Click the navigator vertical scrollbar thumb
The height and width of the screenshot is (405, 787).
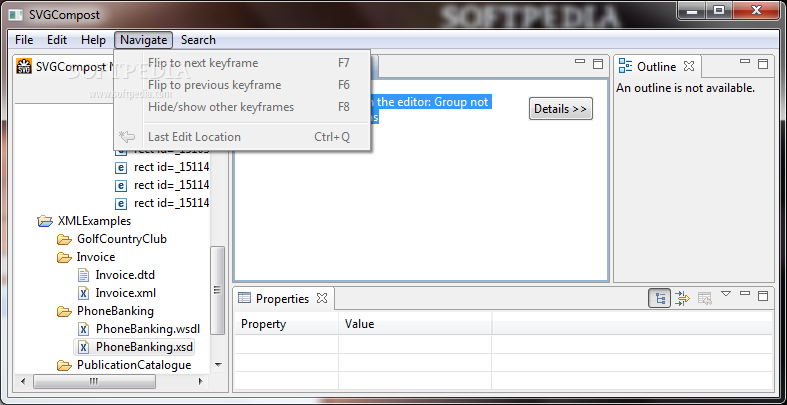pos(218,290)
